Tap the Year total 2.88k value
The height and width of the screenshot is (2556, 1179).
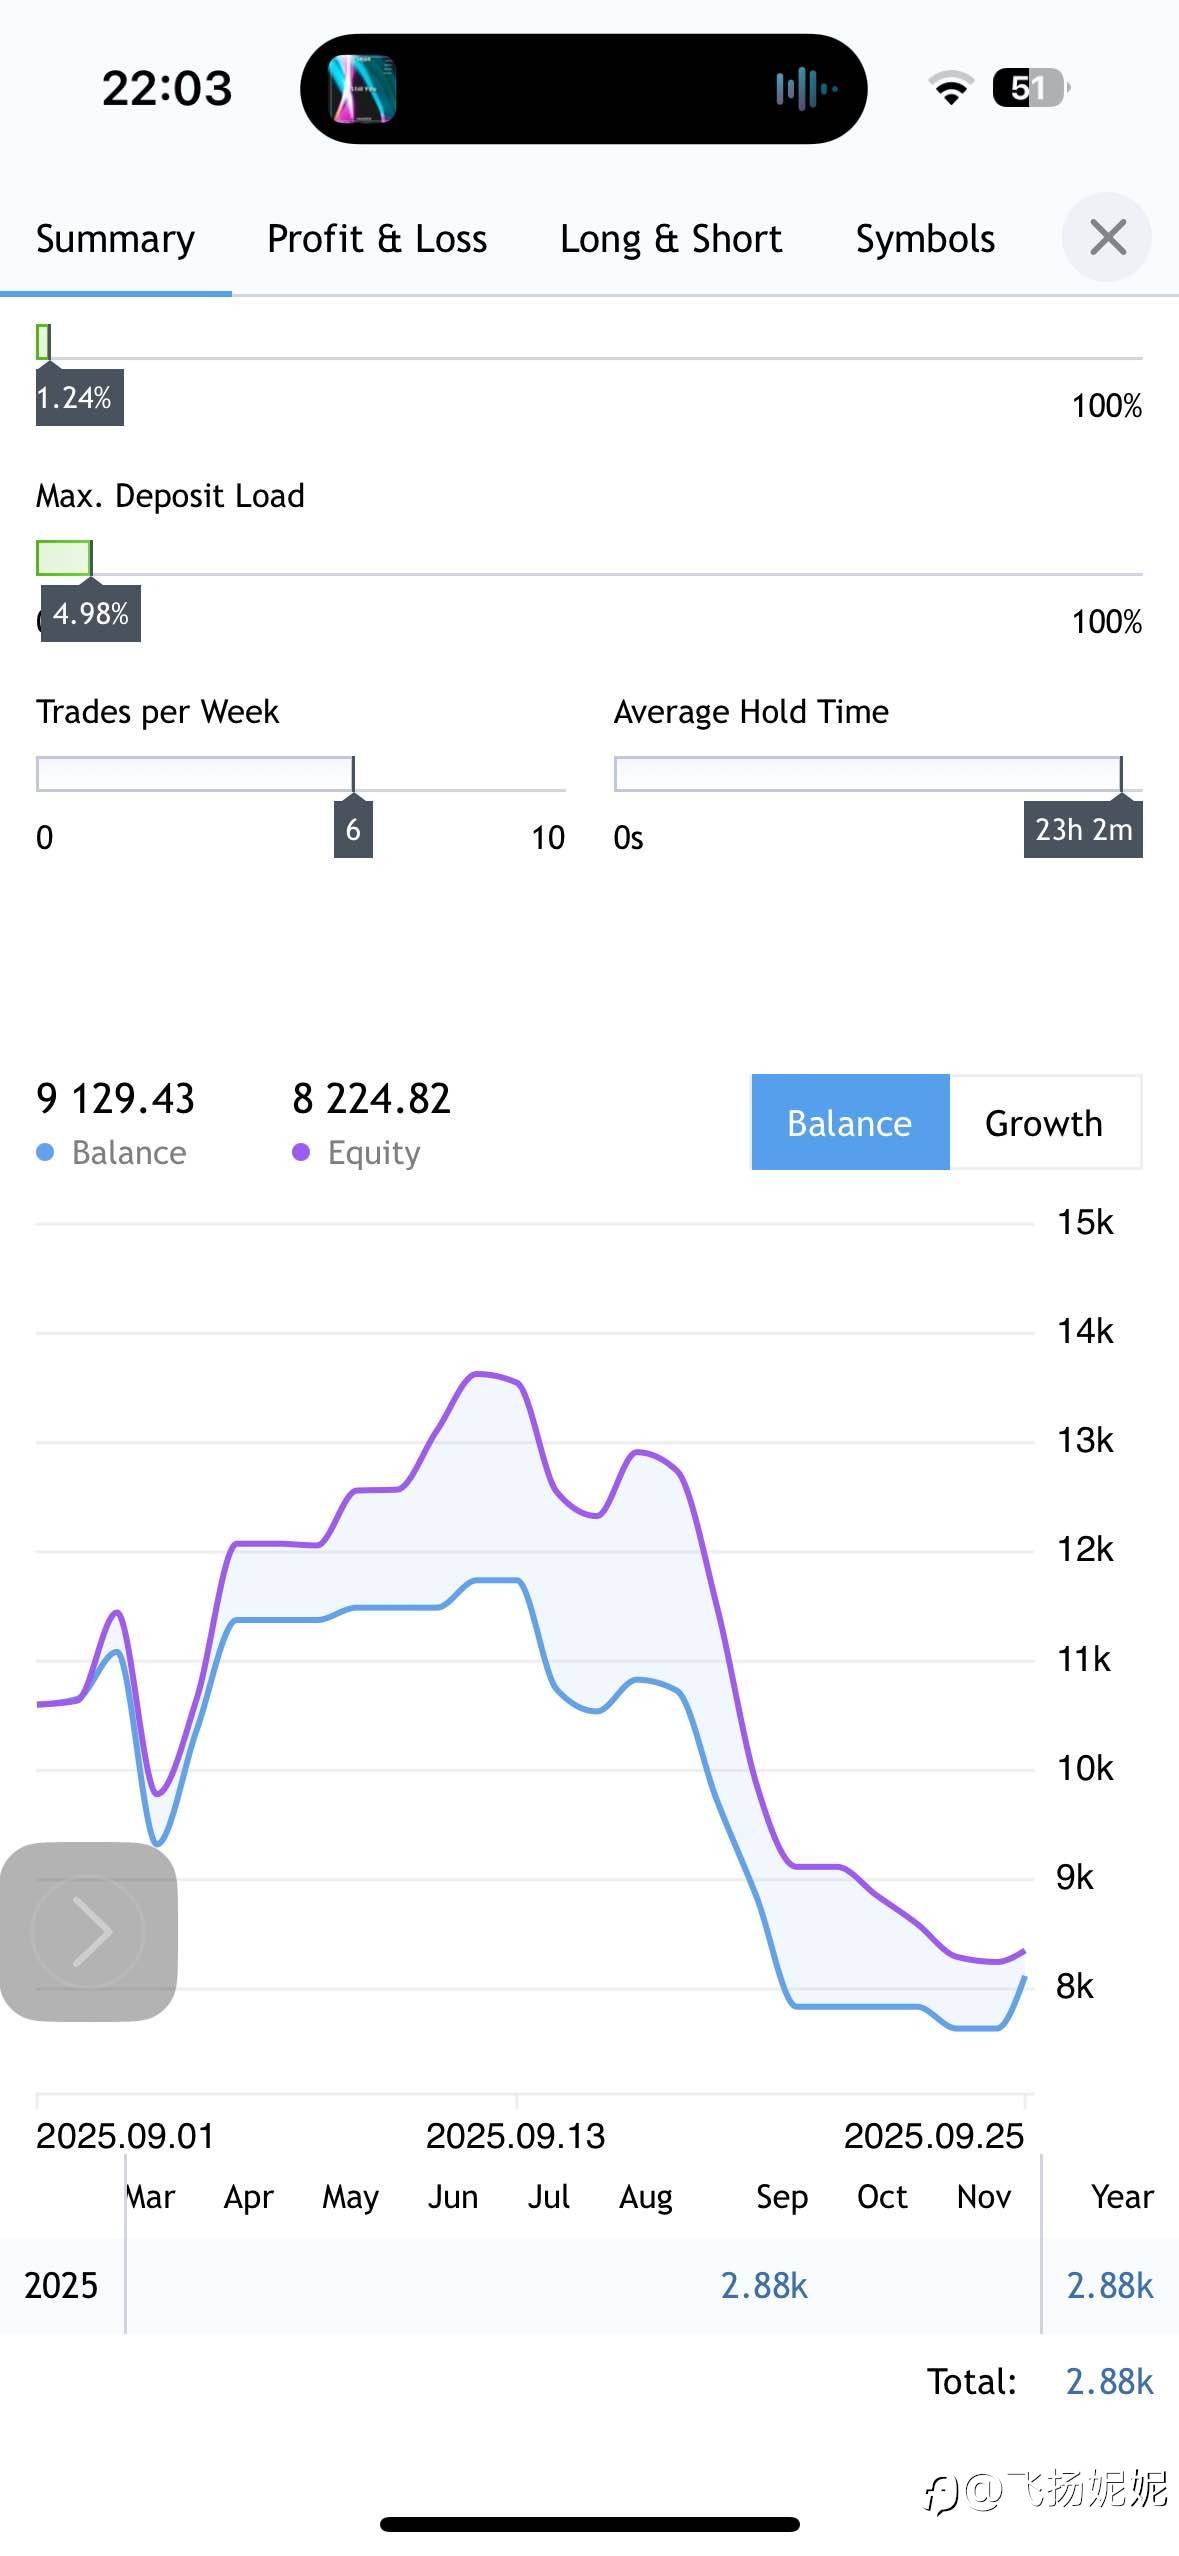point(1109,2285)
